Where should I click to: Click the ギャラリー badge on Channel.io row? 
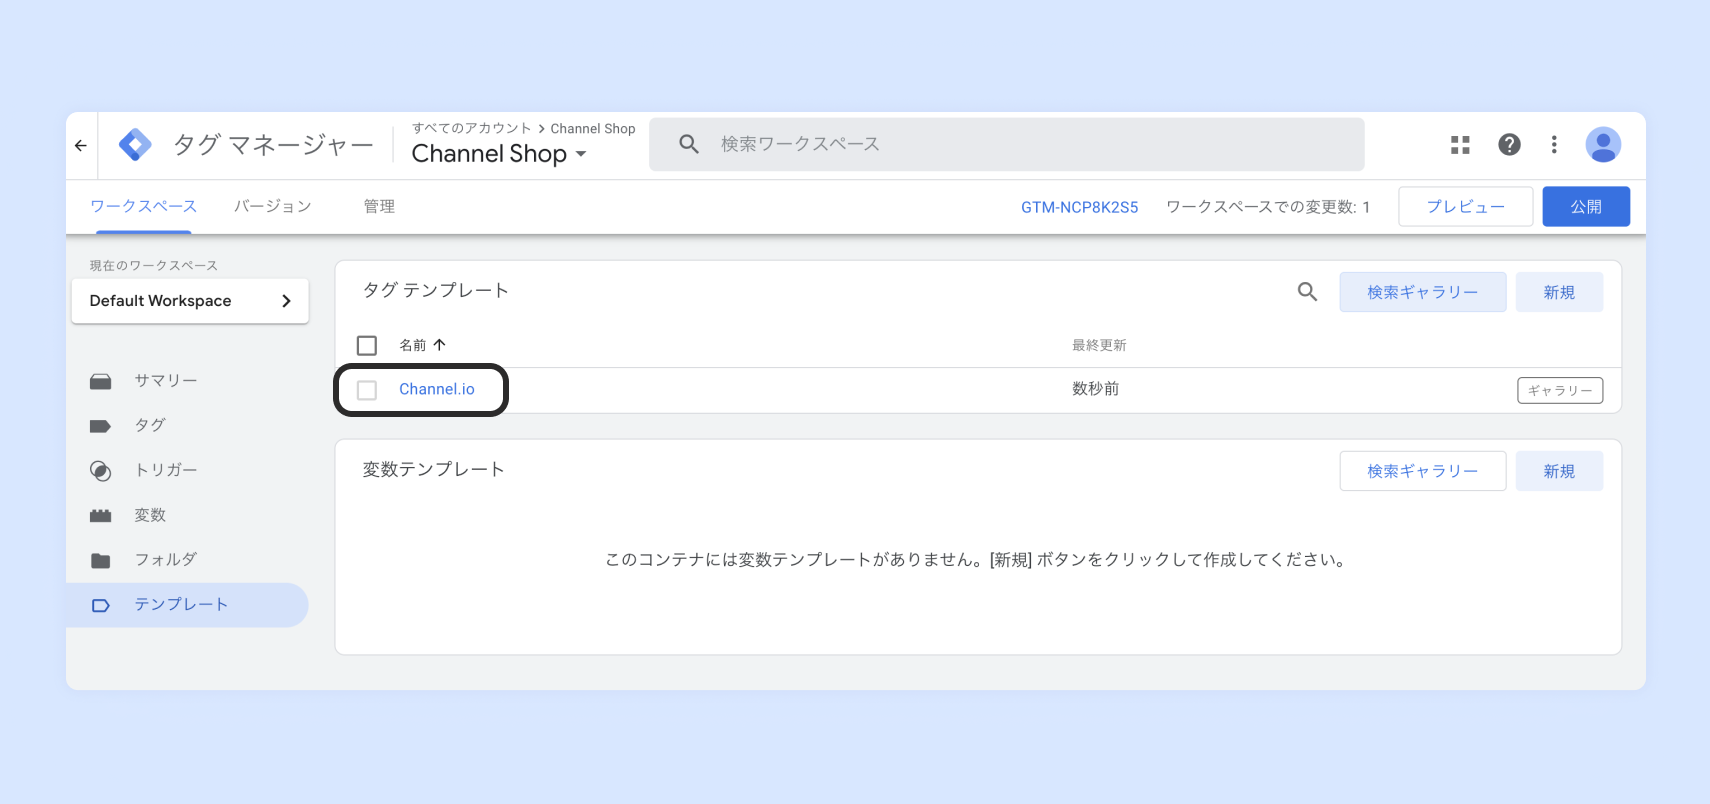click(1560, 390)
